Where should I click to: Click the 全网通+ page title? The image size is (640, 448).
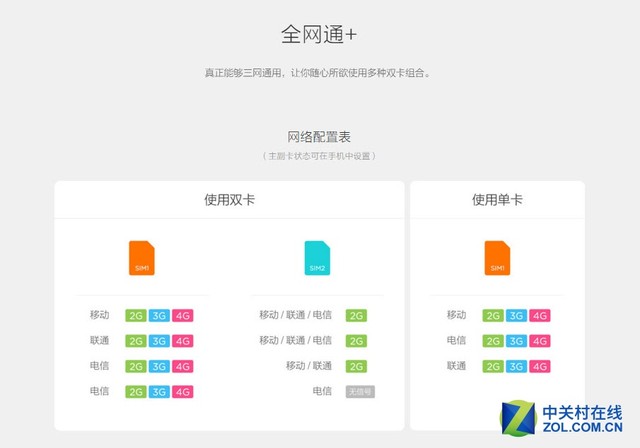point(319,34)
